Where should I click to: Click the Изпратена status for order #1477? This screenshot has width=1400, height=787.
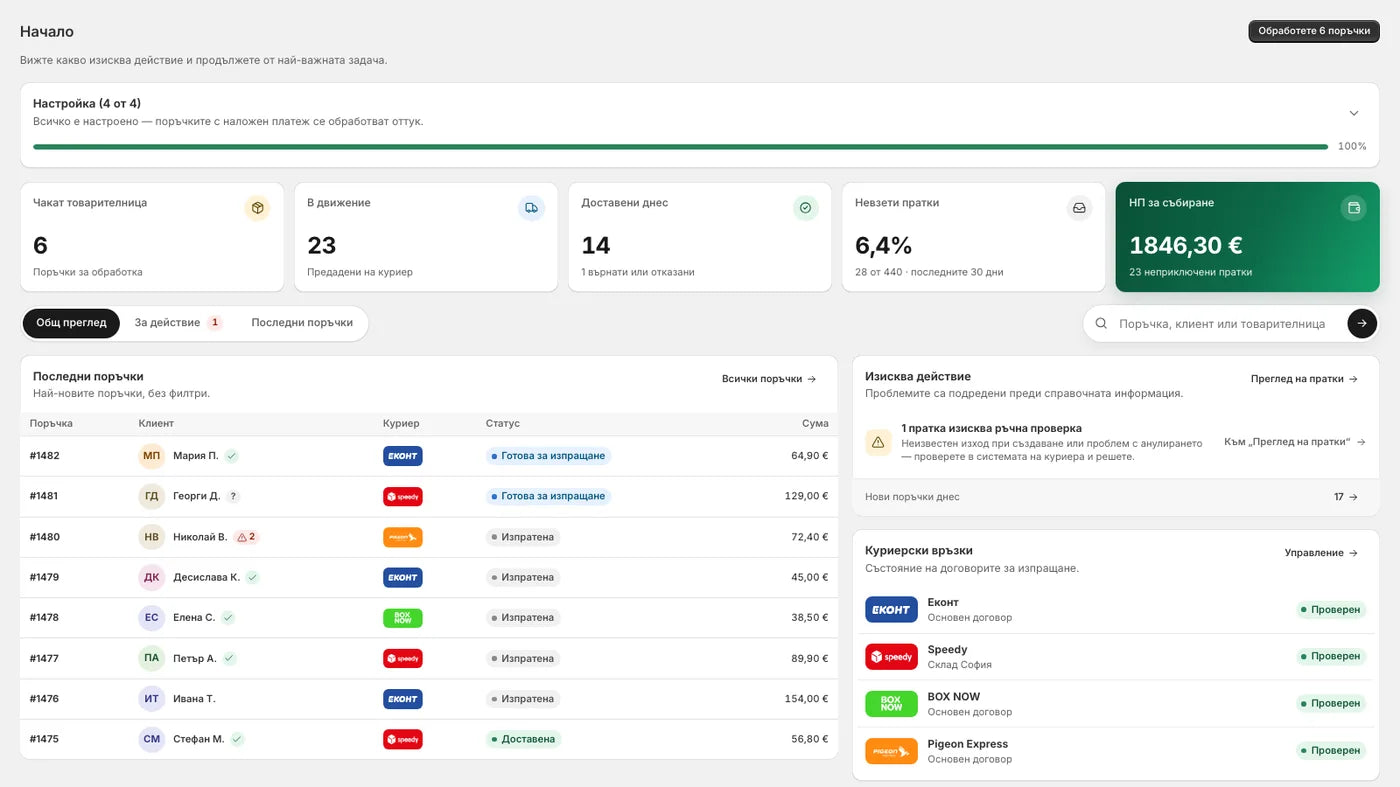(x=524, y=659)
